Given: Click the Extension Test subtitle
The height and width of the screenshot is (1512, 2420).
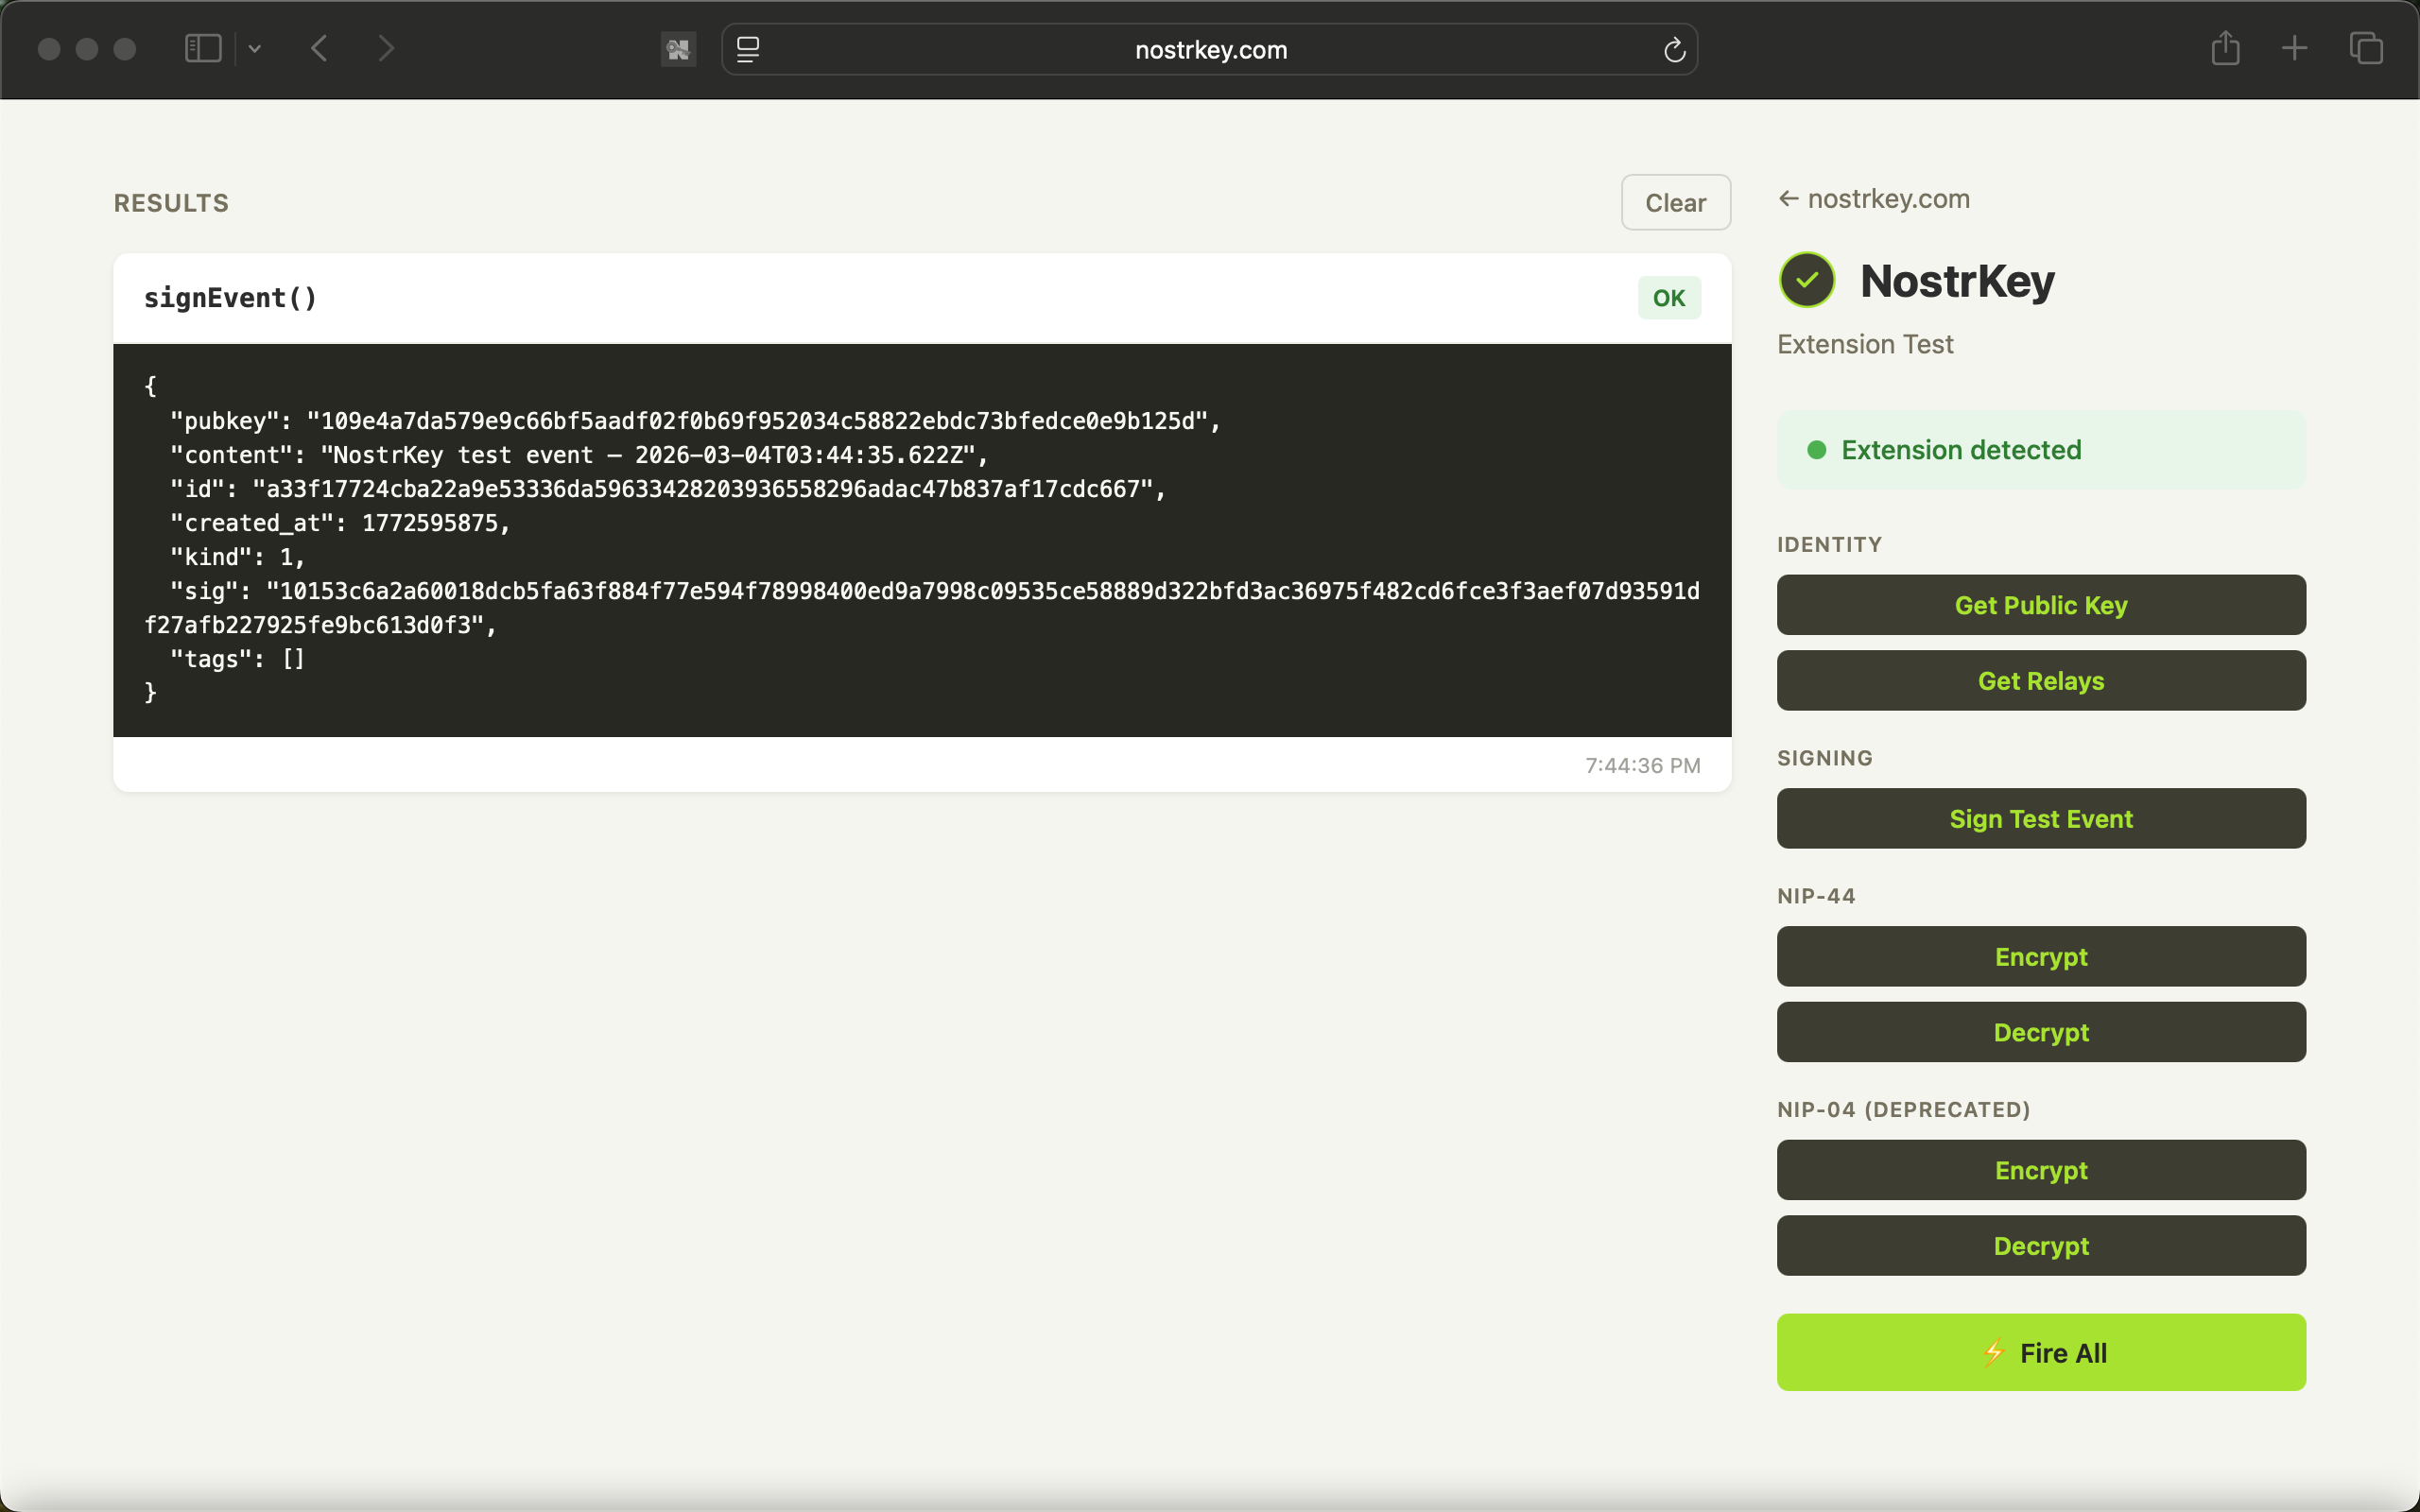Looking at the screenshot, I should pyautogui.click(x=1865, y=344).
